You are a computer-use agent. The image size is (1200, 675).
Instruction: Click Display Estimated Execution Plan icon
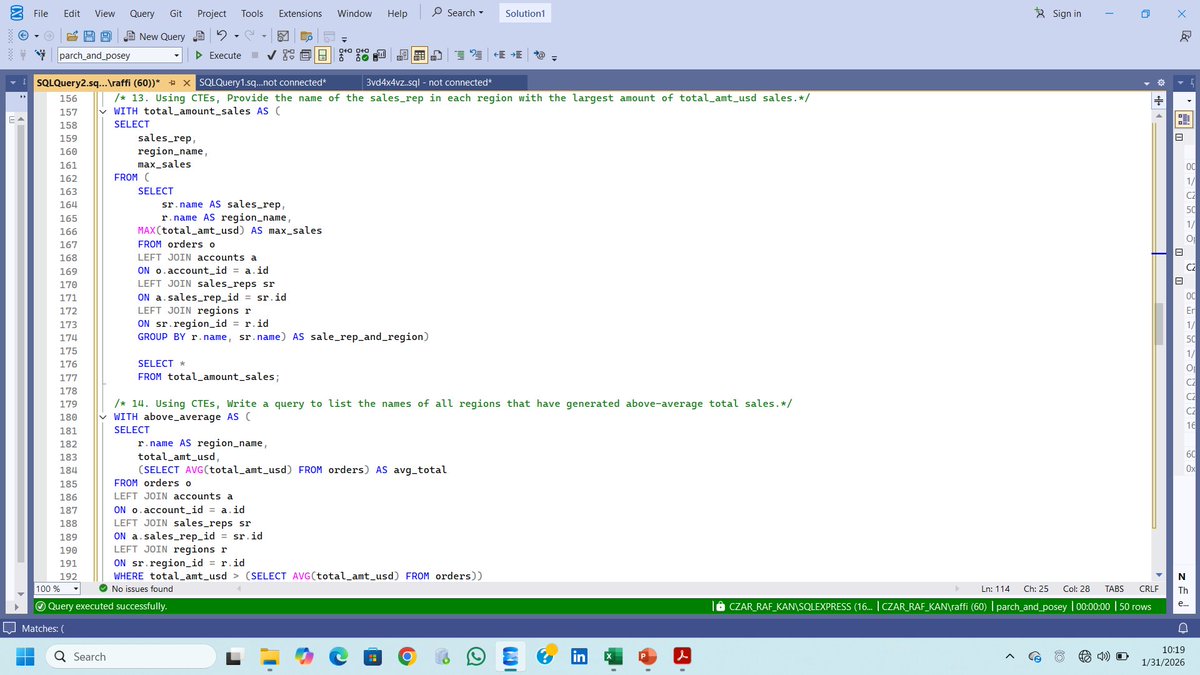288,55
